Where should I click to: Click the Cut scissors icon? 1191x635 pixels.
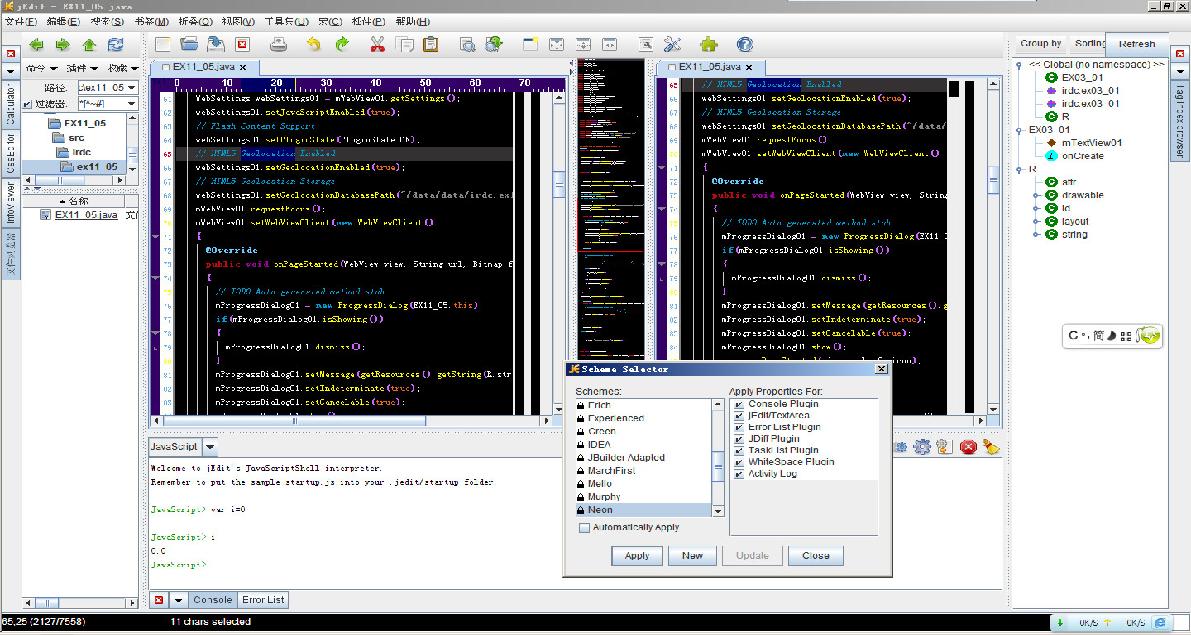pyautogui.click(x=377, y=44)
